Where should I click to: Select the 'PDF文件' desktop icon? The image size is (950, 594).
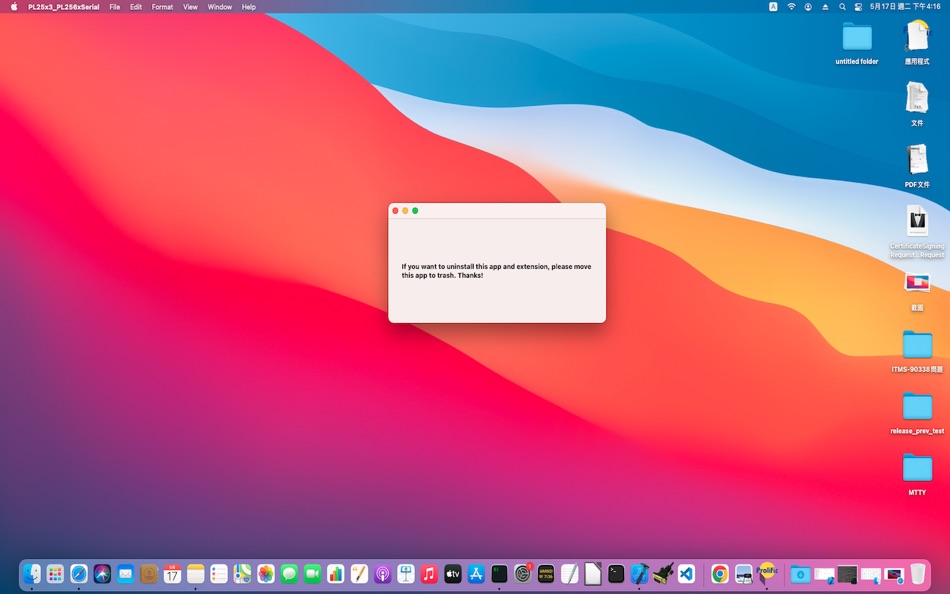(917, 159)
